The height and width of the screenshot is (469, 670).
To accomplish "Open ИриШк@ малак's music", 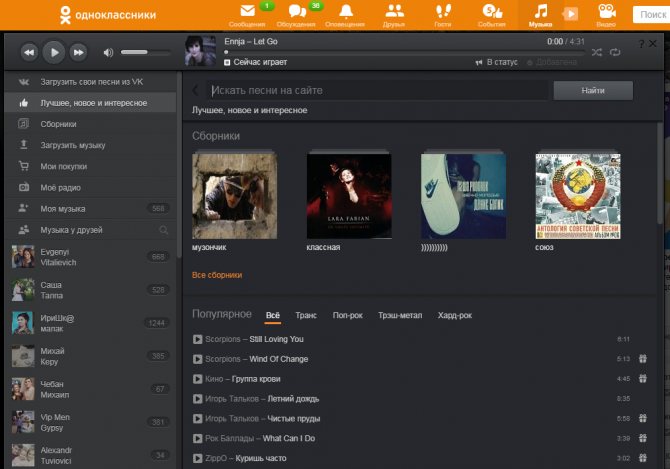I will (x=90, y=323).
